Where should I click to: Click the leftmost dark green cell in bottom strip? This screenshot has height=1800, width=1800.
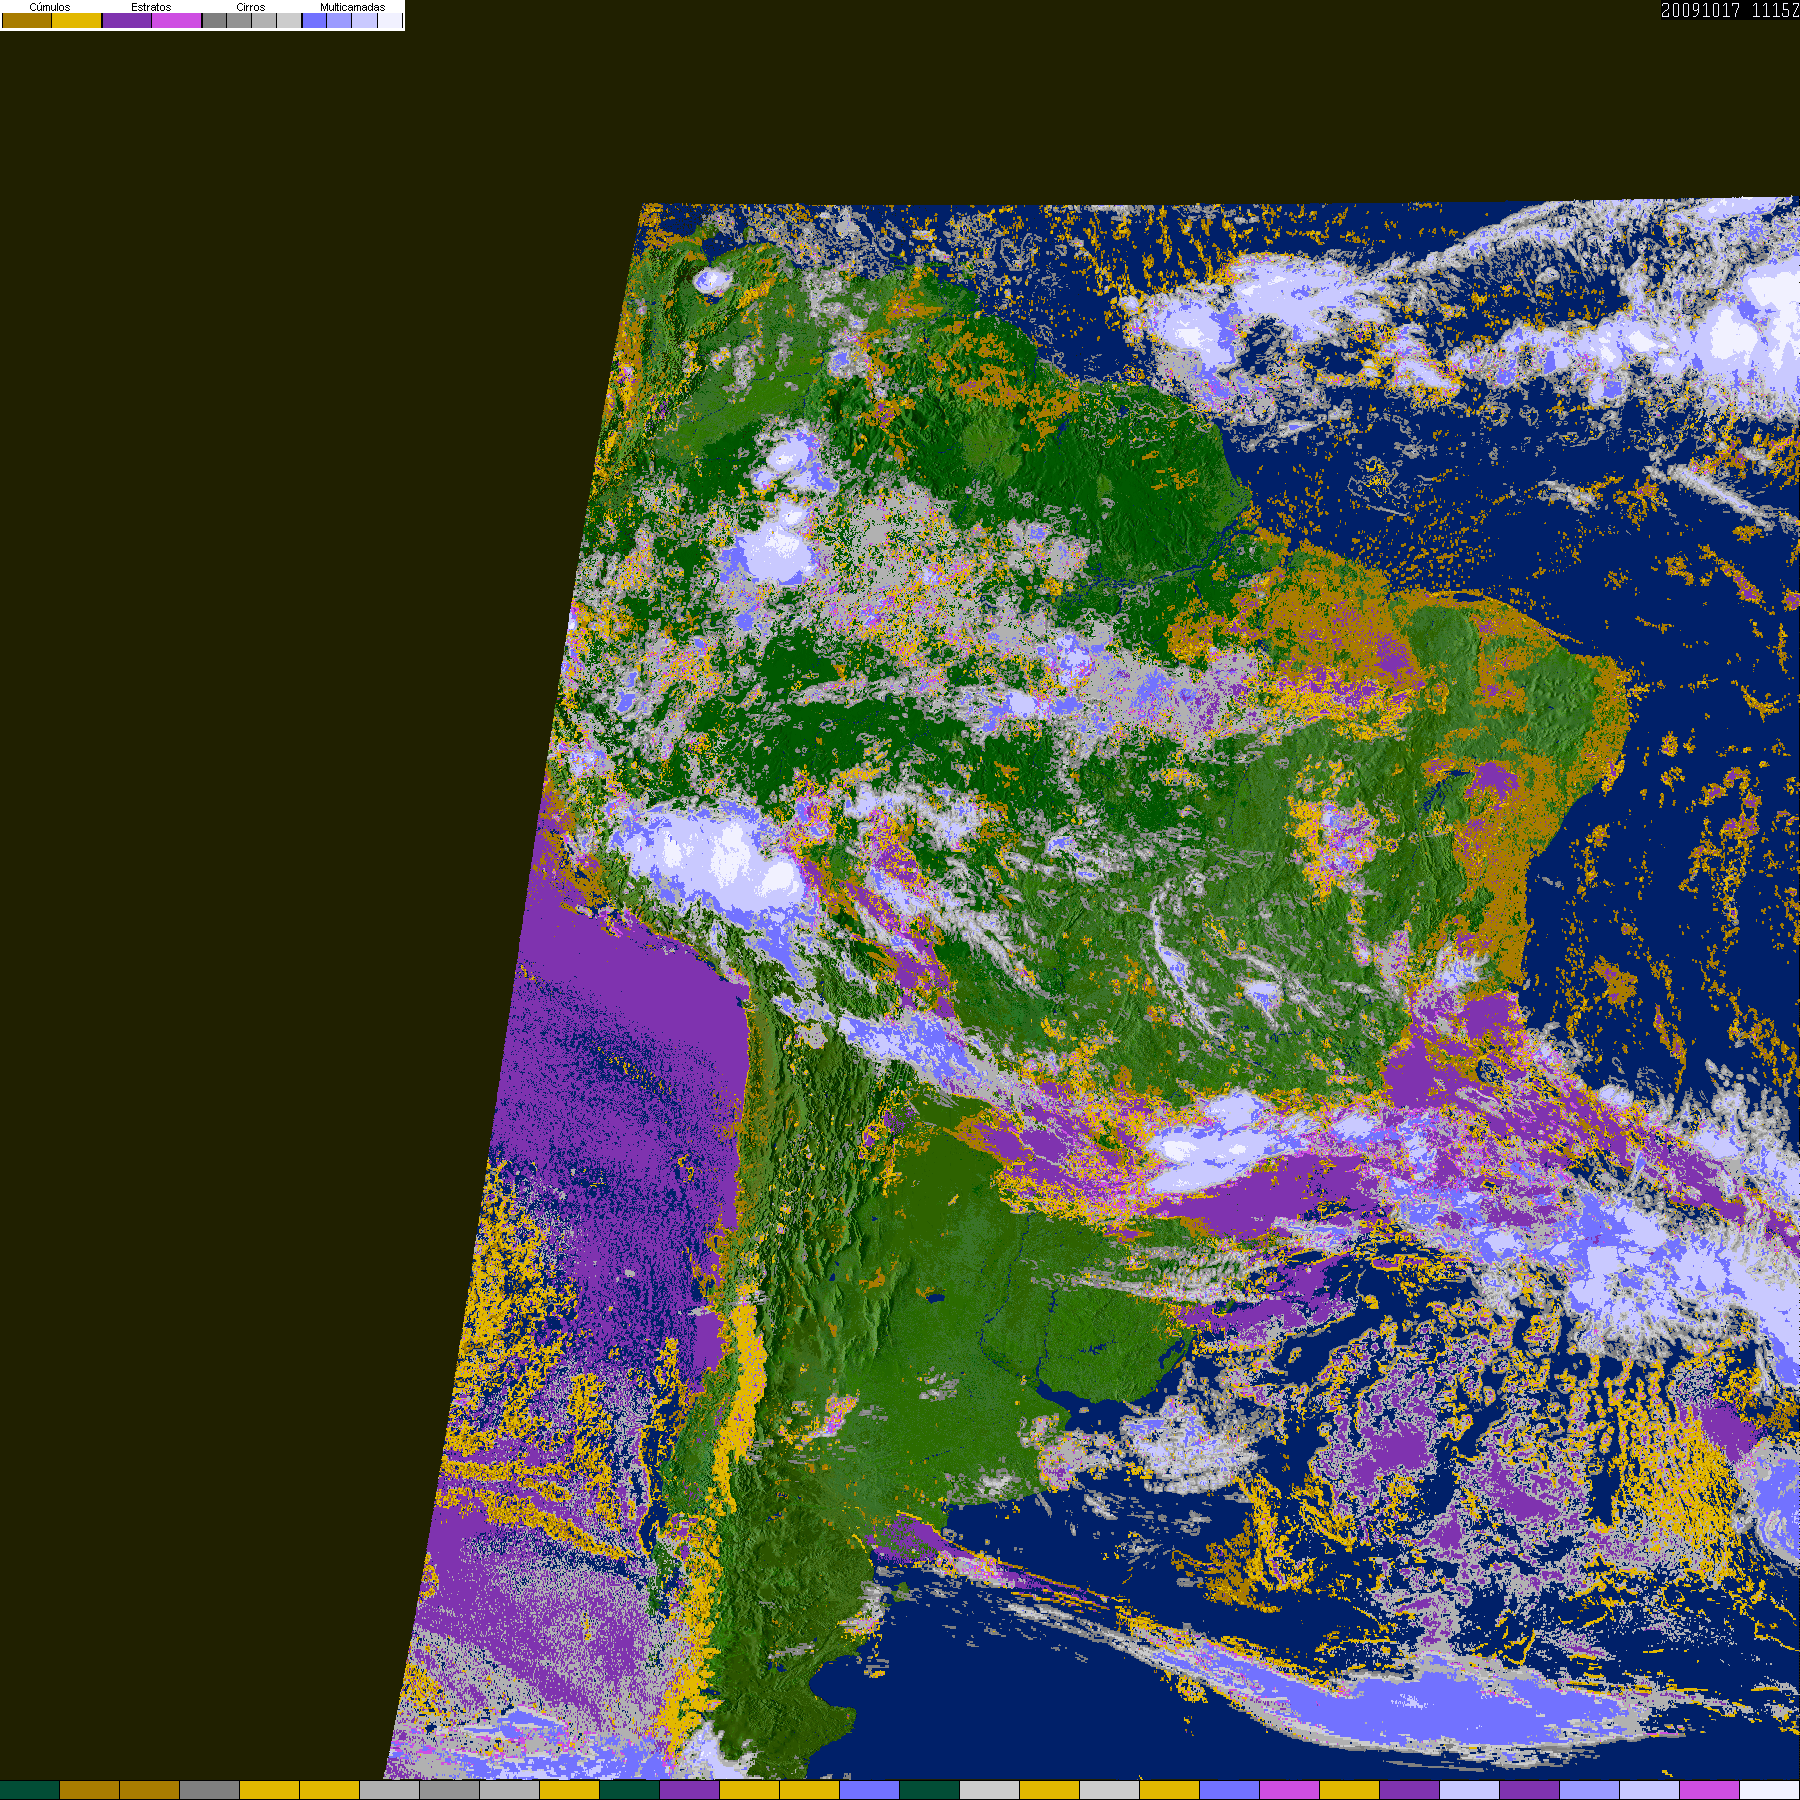tap(30, 1791)
